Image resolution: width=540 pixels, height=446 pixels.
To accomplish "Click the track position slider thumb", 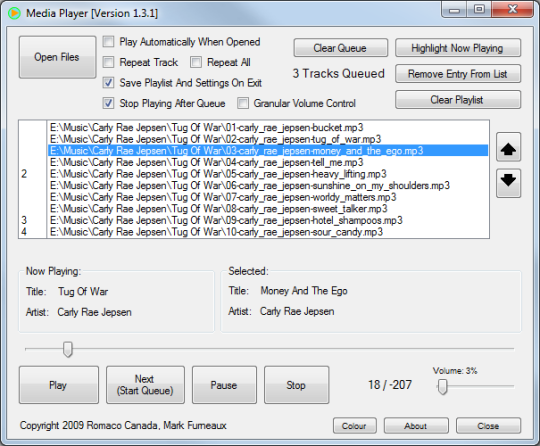I will (68, 349).
